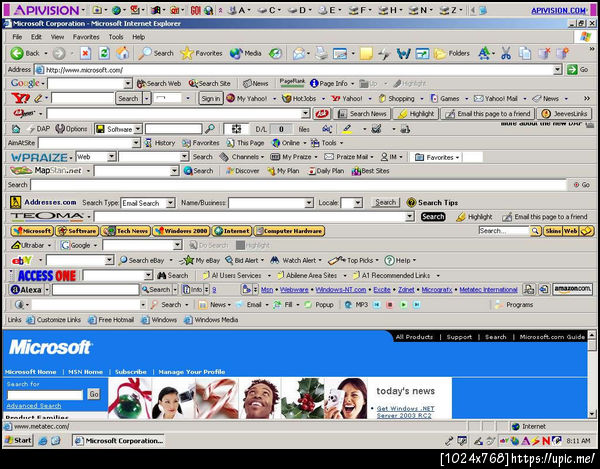
Task: Click the amazon.com button on Alexa toolbar
Action: tap(572, 289)
